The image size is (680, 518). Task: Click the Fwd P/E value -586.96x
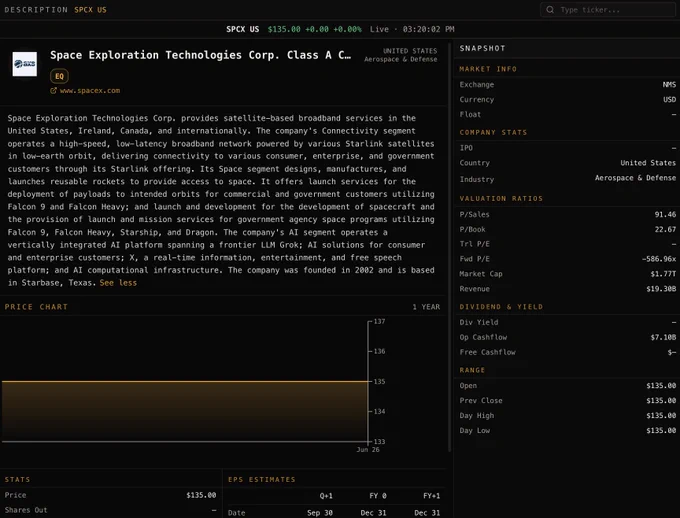click(659, 259)
